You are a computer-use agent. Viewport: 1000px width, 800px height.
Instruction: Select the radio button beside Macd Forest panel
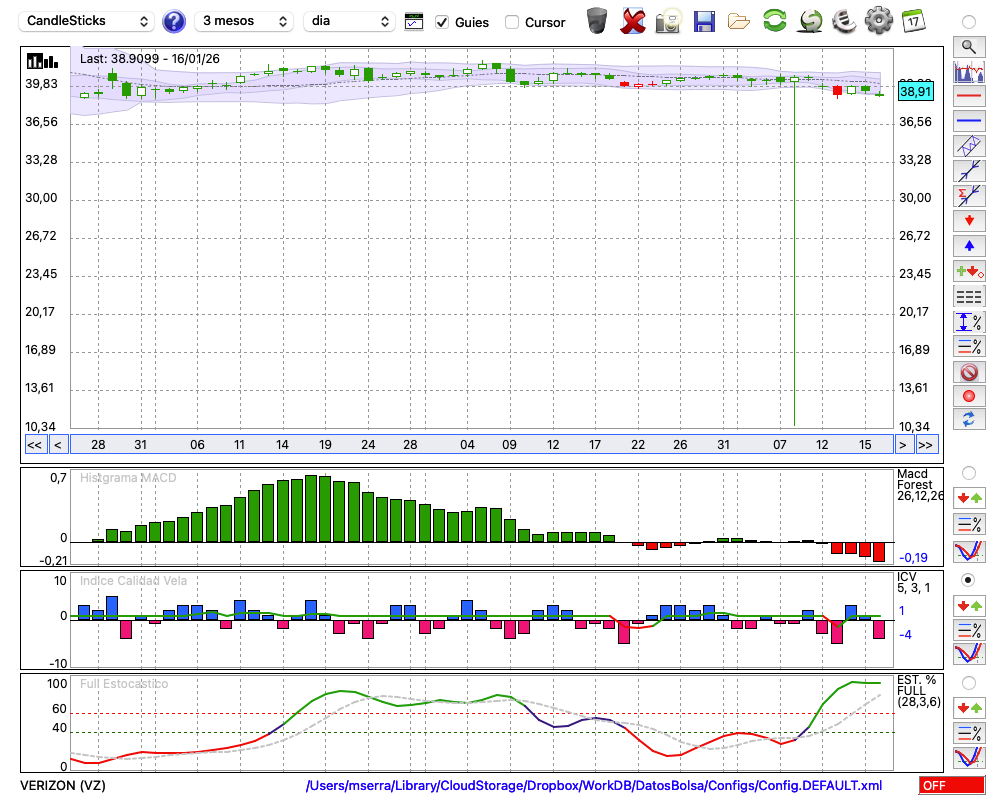pyautogui.click(x=968, y=472)
